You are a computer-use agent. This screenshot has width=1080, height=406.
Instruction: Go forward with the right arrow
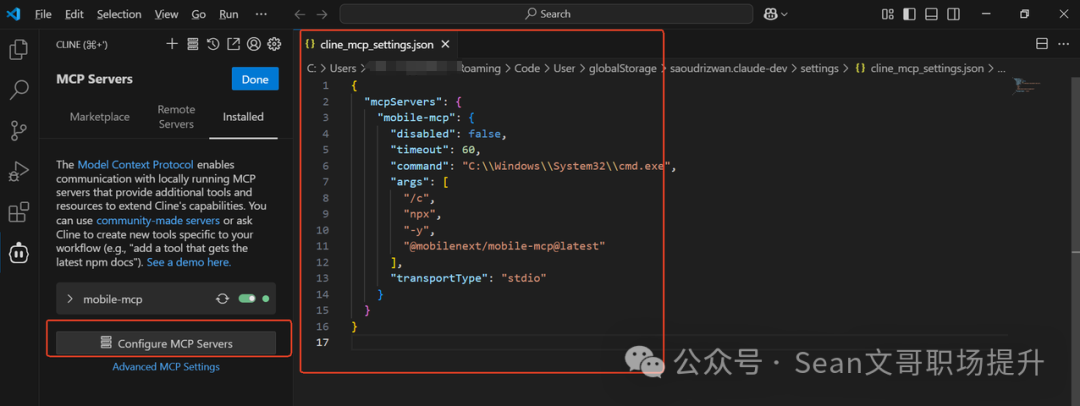[x=322, y=14]
